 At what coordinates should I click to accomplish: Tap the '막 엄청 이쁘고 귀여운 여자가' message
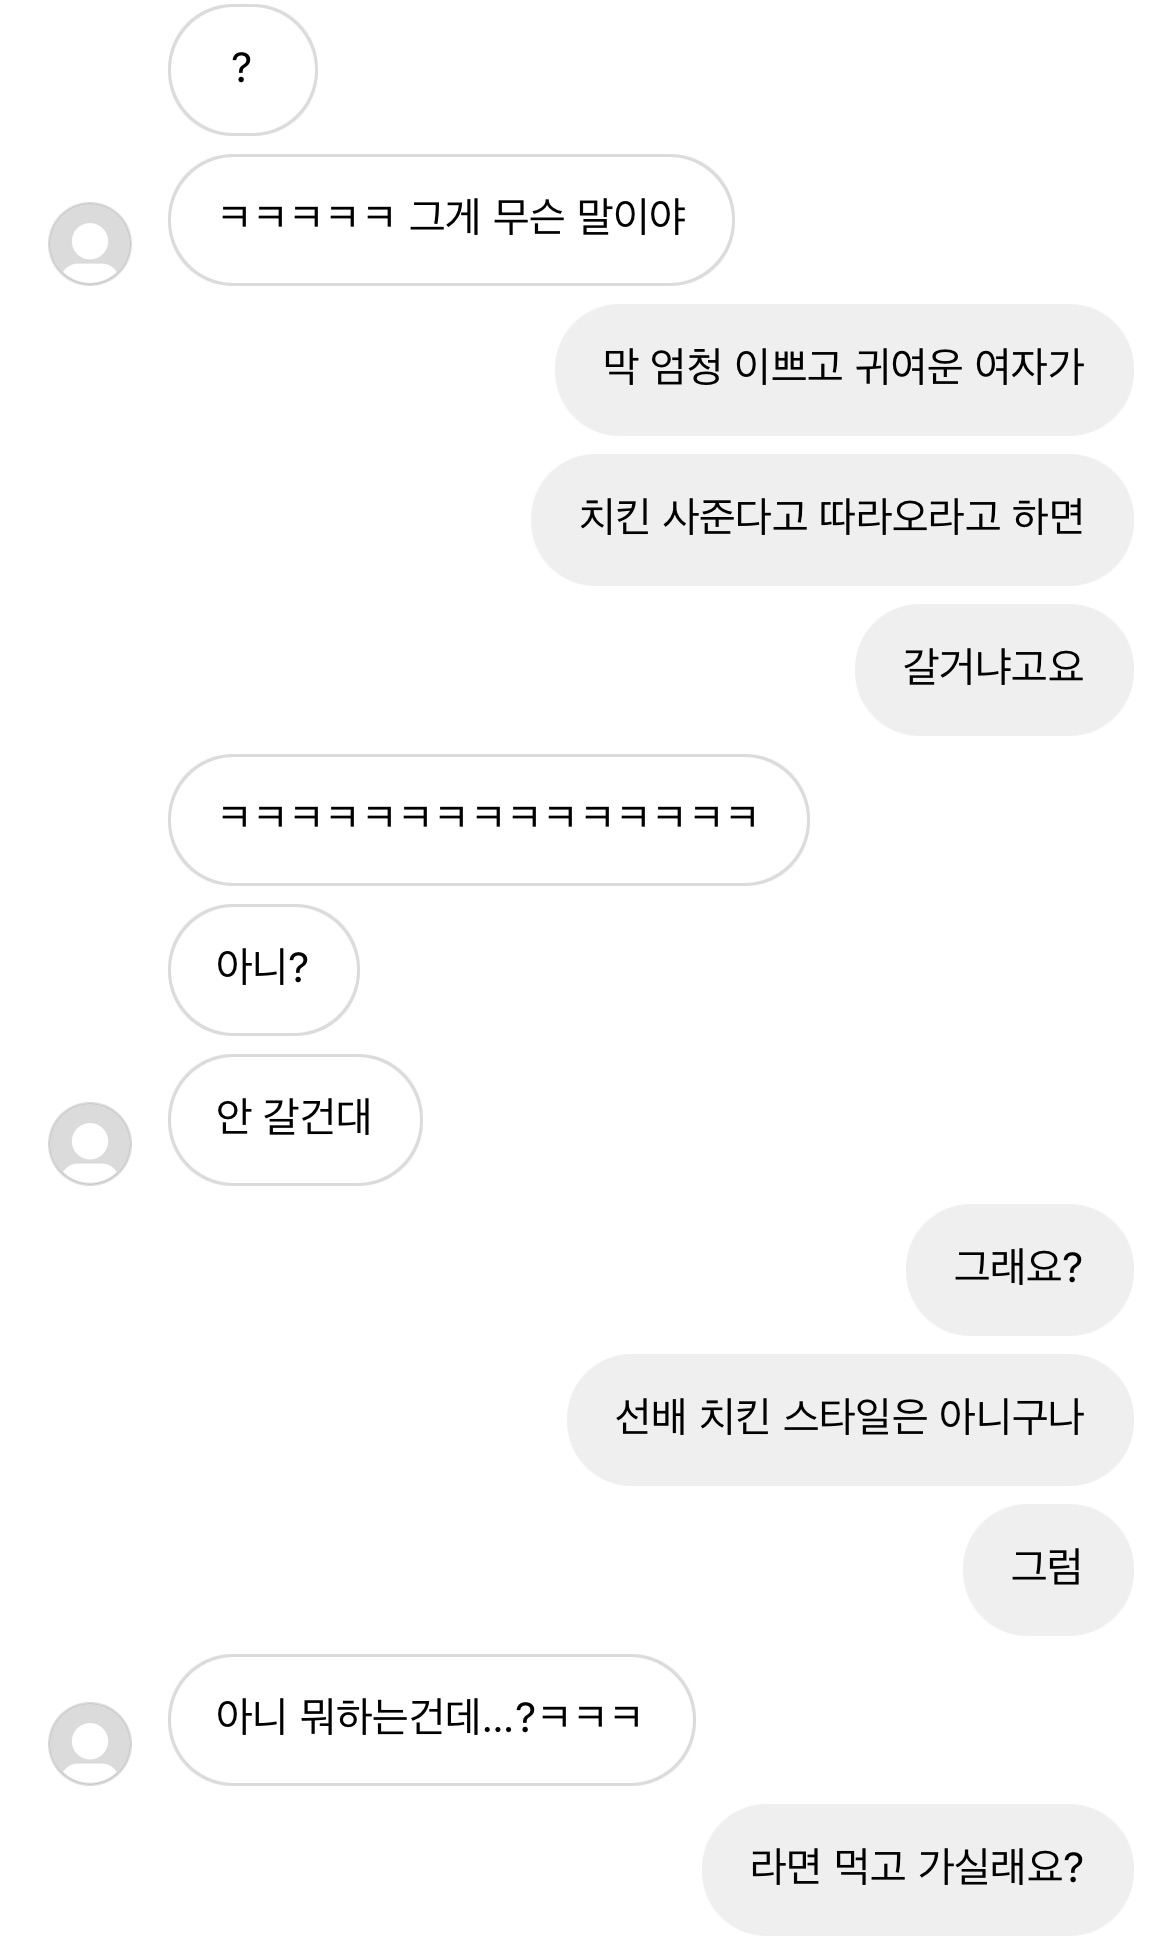(x=843, y=370)
